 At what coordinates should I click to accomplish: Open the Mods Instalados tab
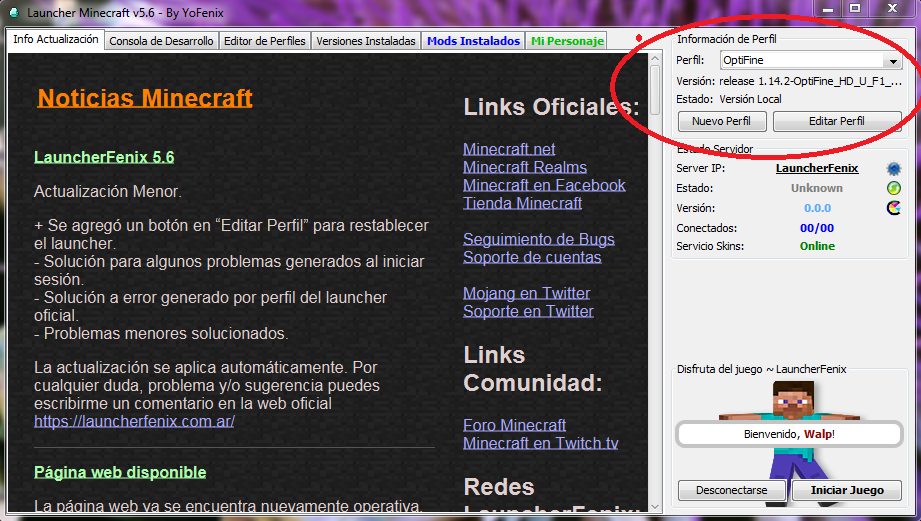click(x=473, y=41)
